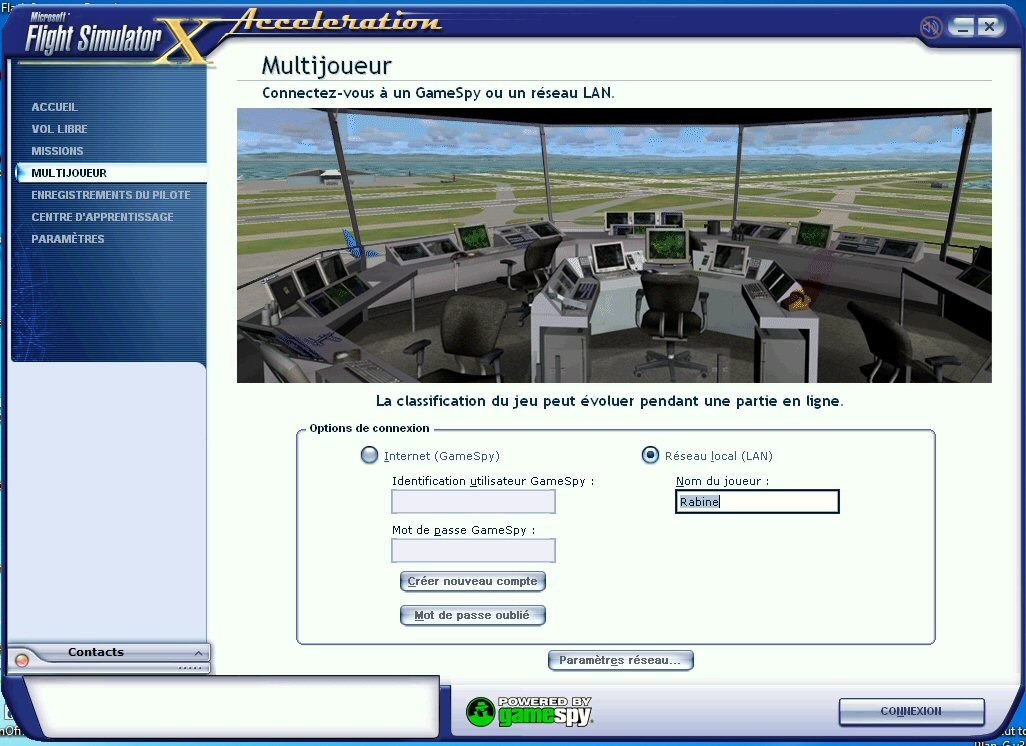Click the CONNEXION button
1026x746 pixels.
(911, 711)
